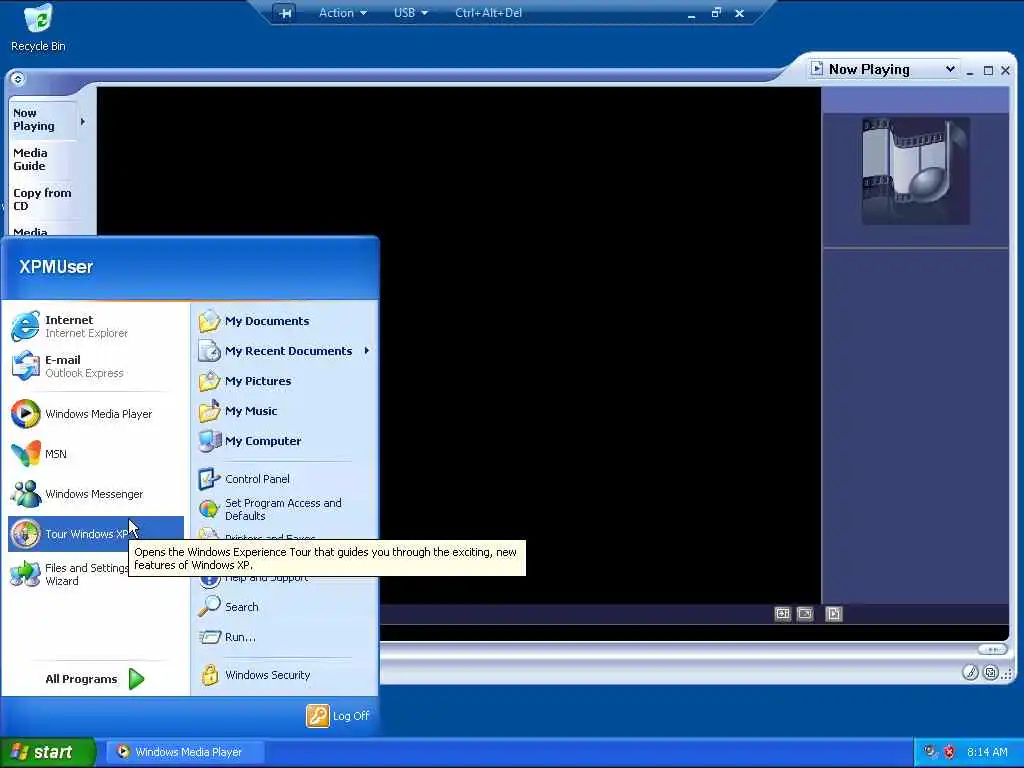This screenshot has height=768, width=1024.
Task: Open the Run... dialog
Action: (x=285, y=637)
